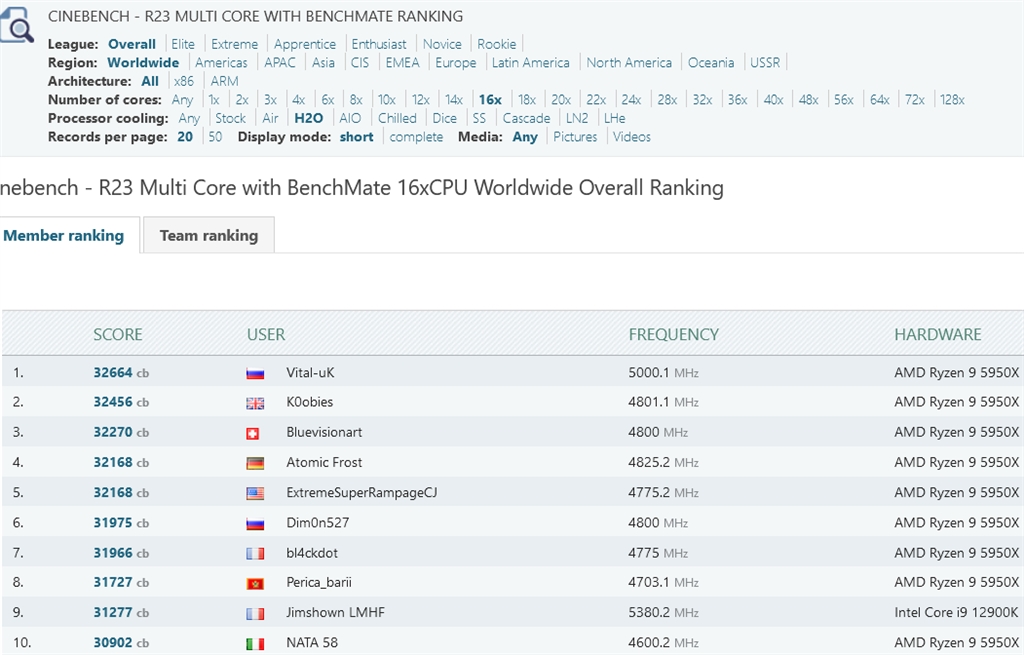Click the German flag beside Atomic Frost
The height and width of the screenshot is (655, 1024).
click(x=255, y=463)
